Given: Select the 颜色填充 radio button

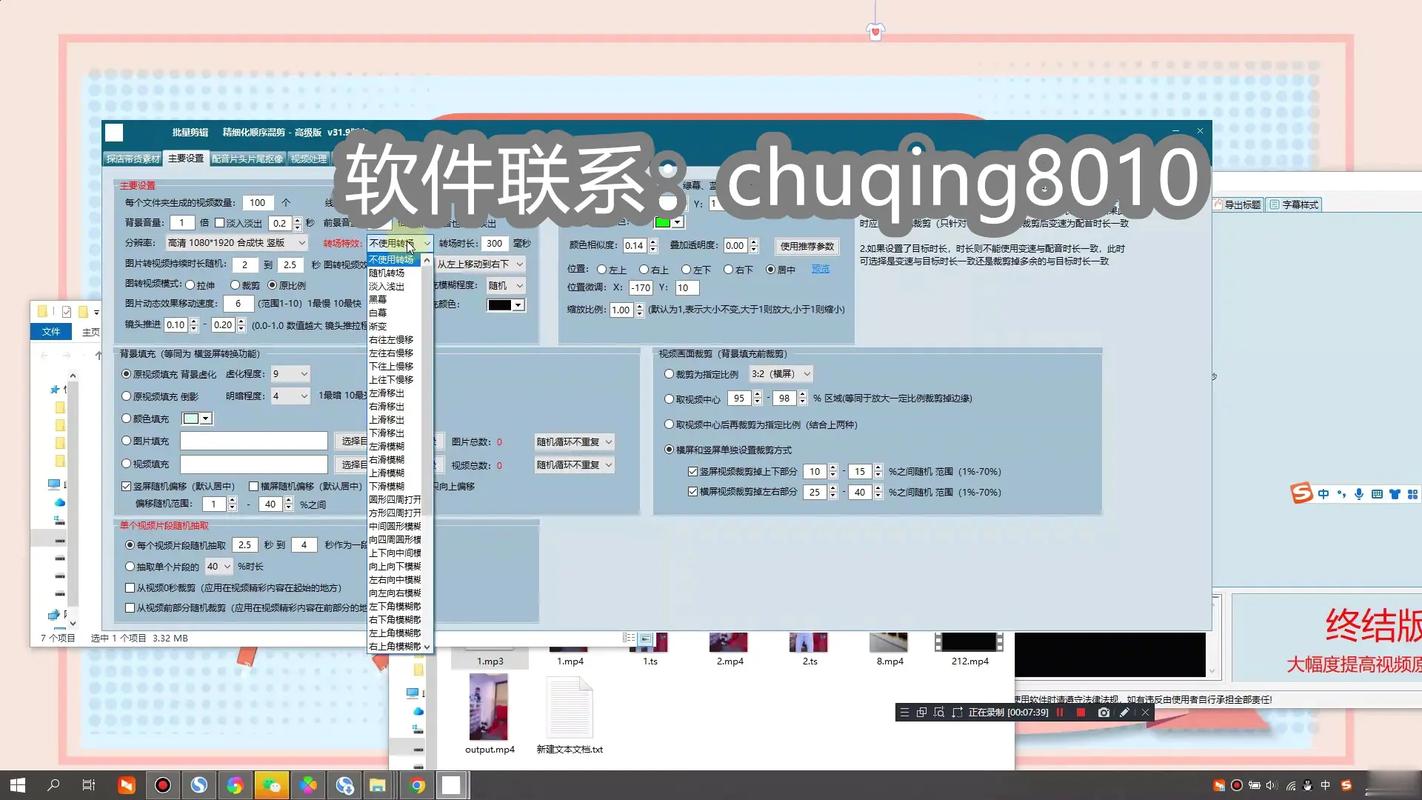Looking at the screenshot, I should tap(126, 419).
